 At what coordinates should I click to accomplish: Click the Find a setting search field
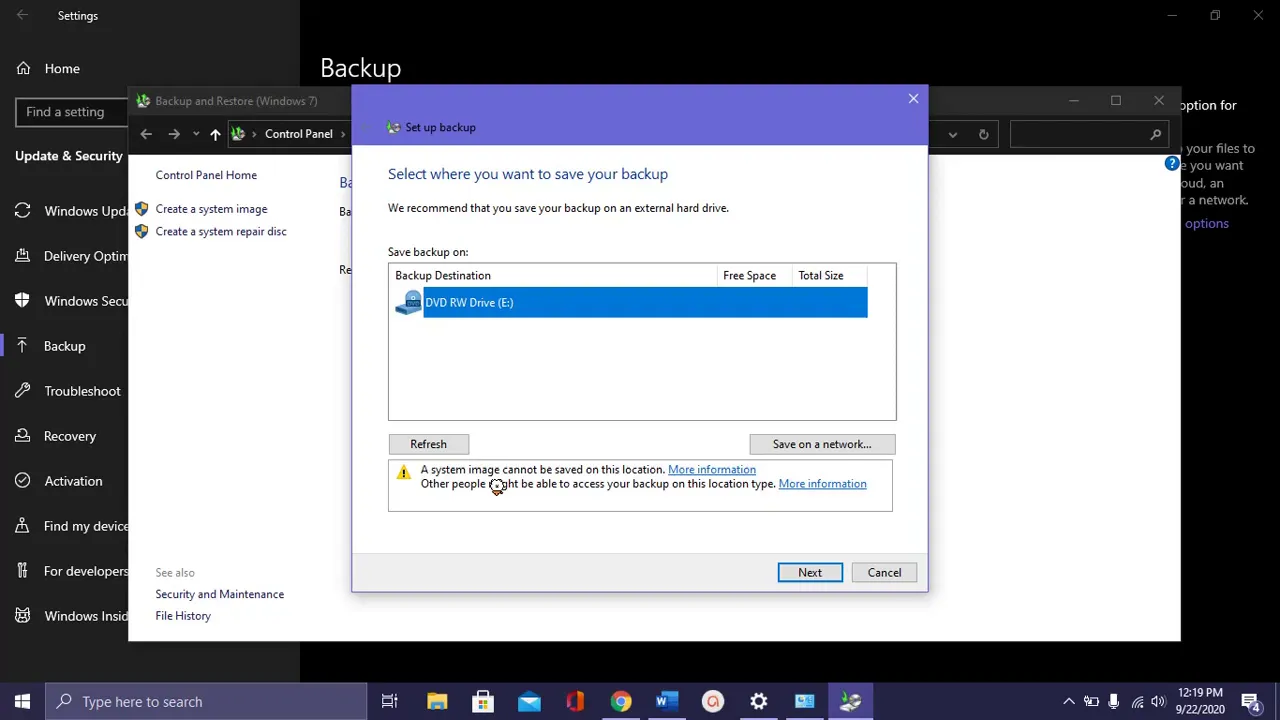72,112
